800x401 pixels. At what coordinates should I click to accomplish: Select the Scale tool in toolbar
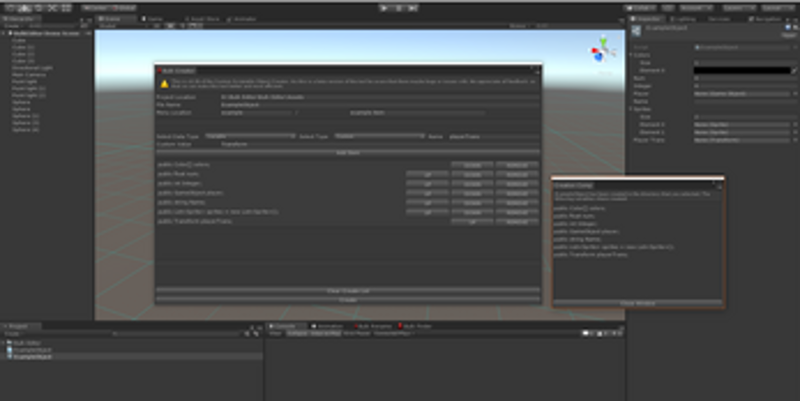tap(52, 8)
